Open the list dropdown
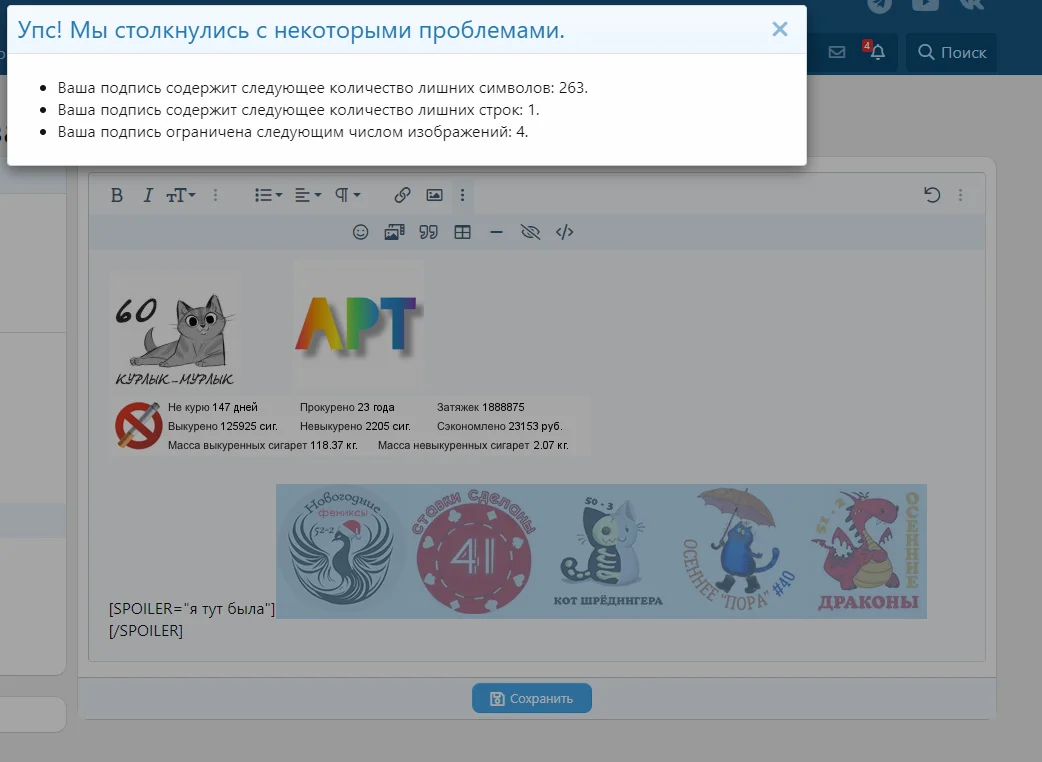This screenshot has width=1042, height=762. click(x=268, y=195)
